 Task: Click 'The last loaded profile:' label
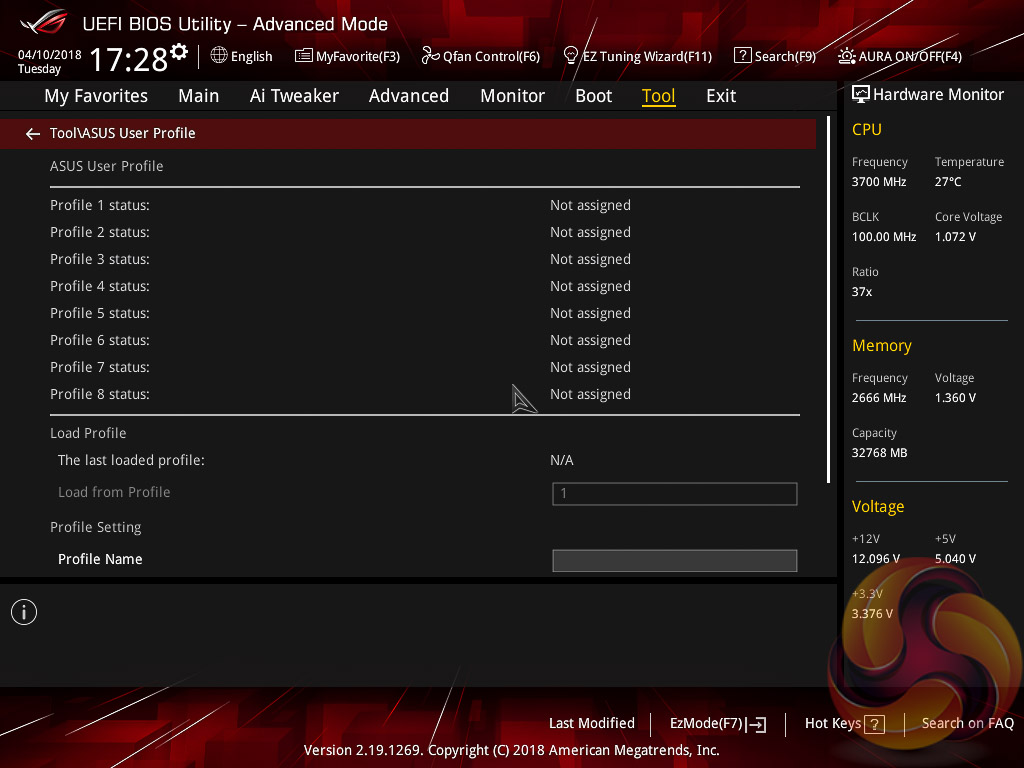131,460
